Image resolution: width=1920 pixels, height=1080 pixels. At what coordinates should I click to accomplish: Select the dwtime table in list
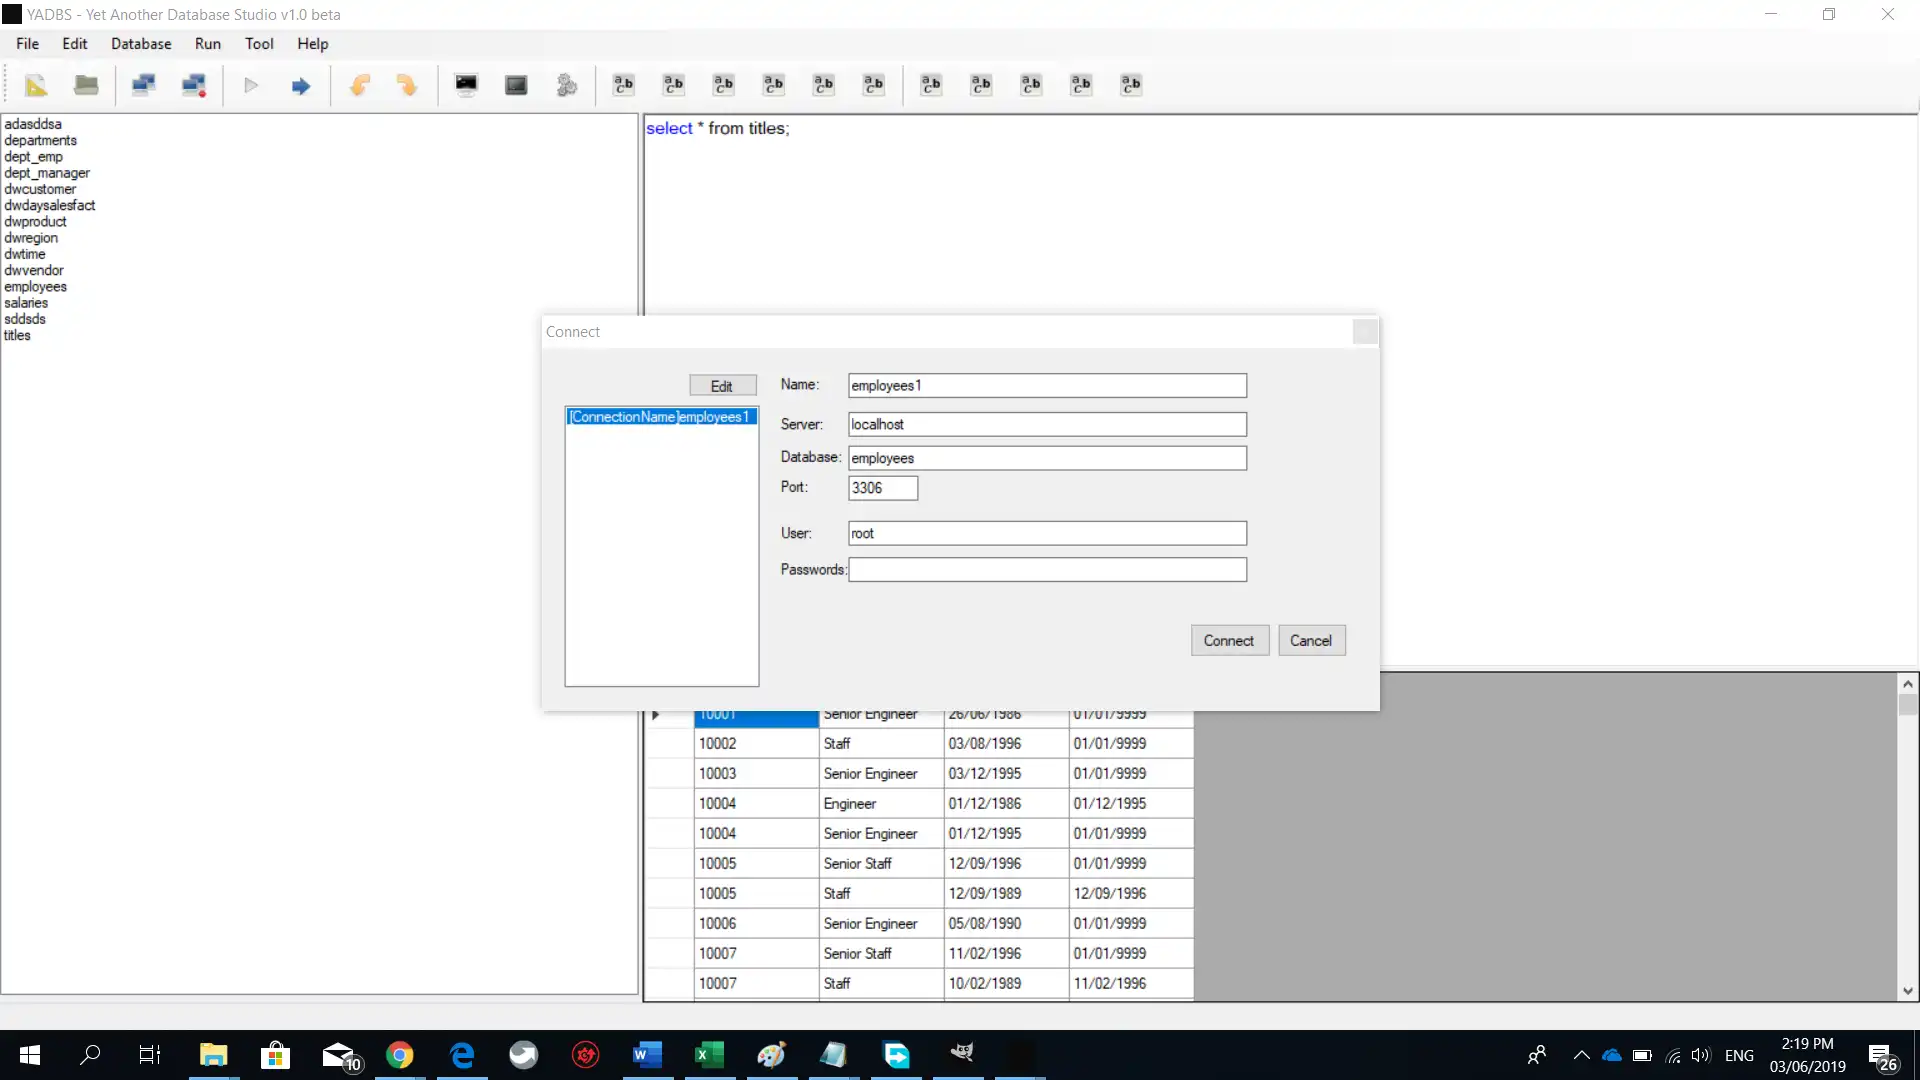point(25,254)
